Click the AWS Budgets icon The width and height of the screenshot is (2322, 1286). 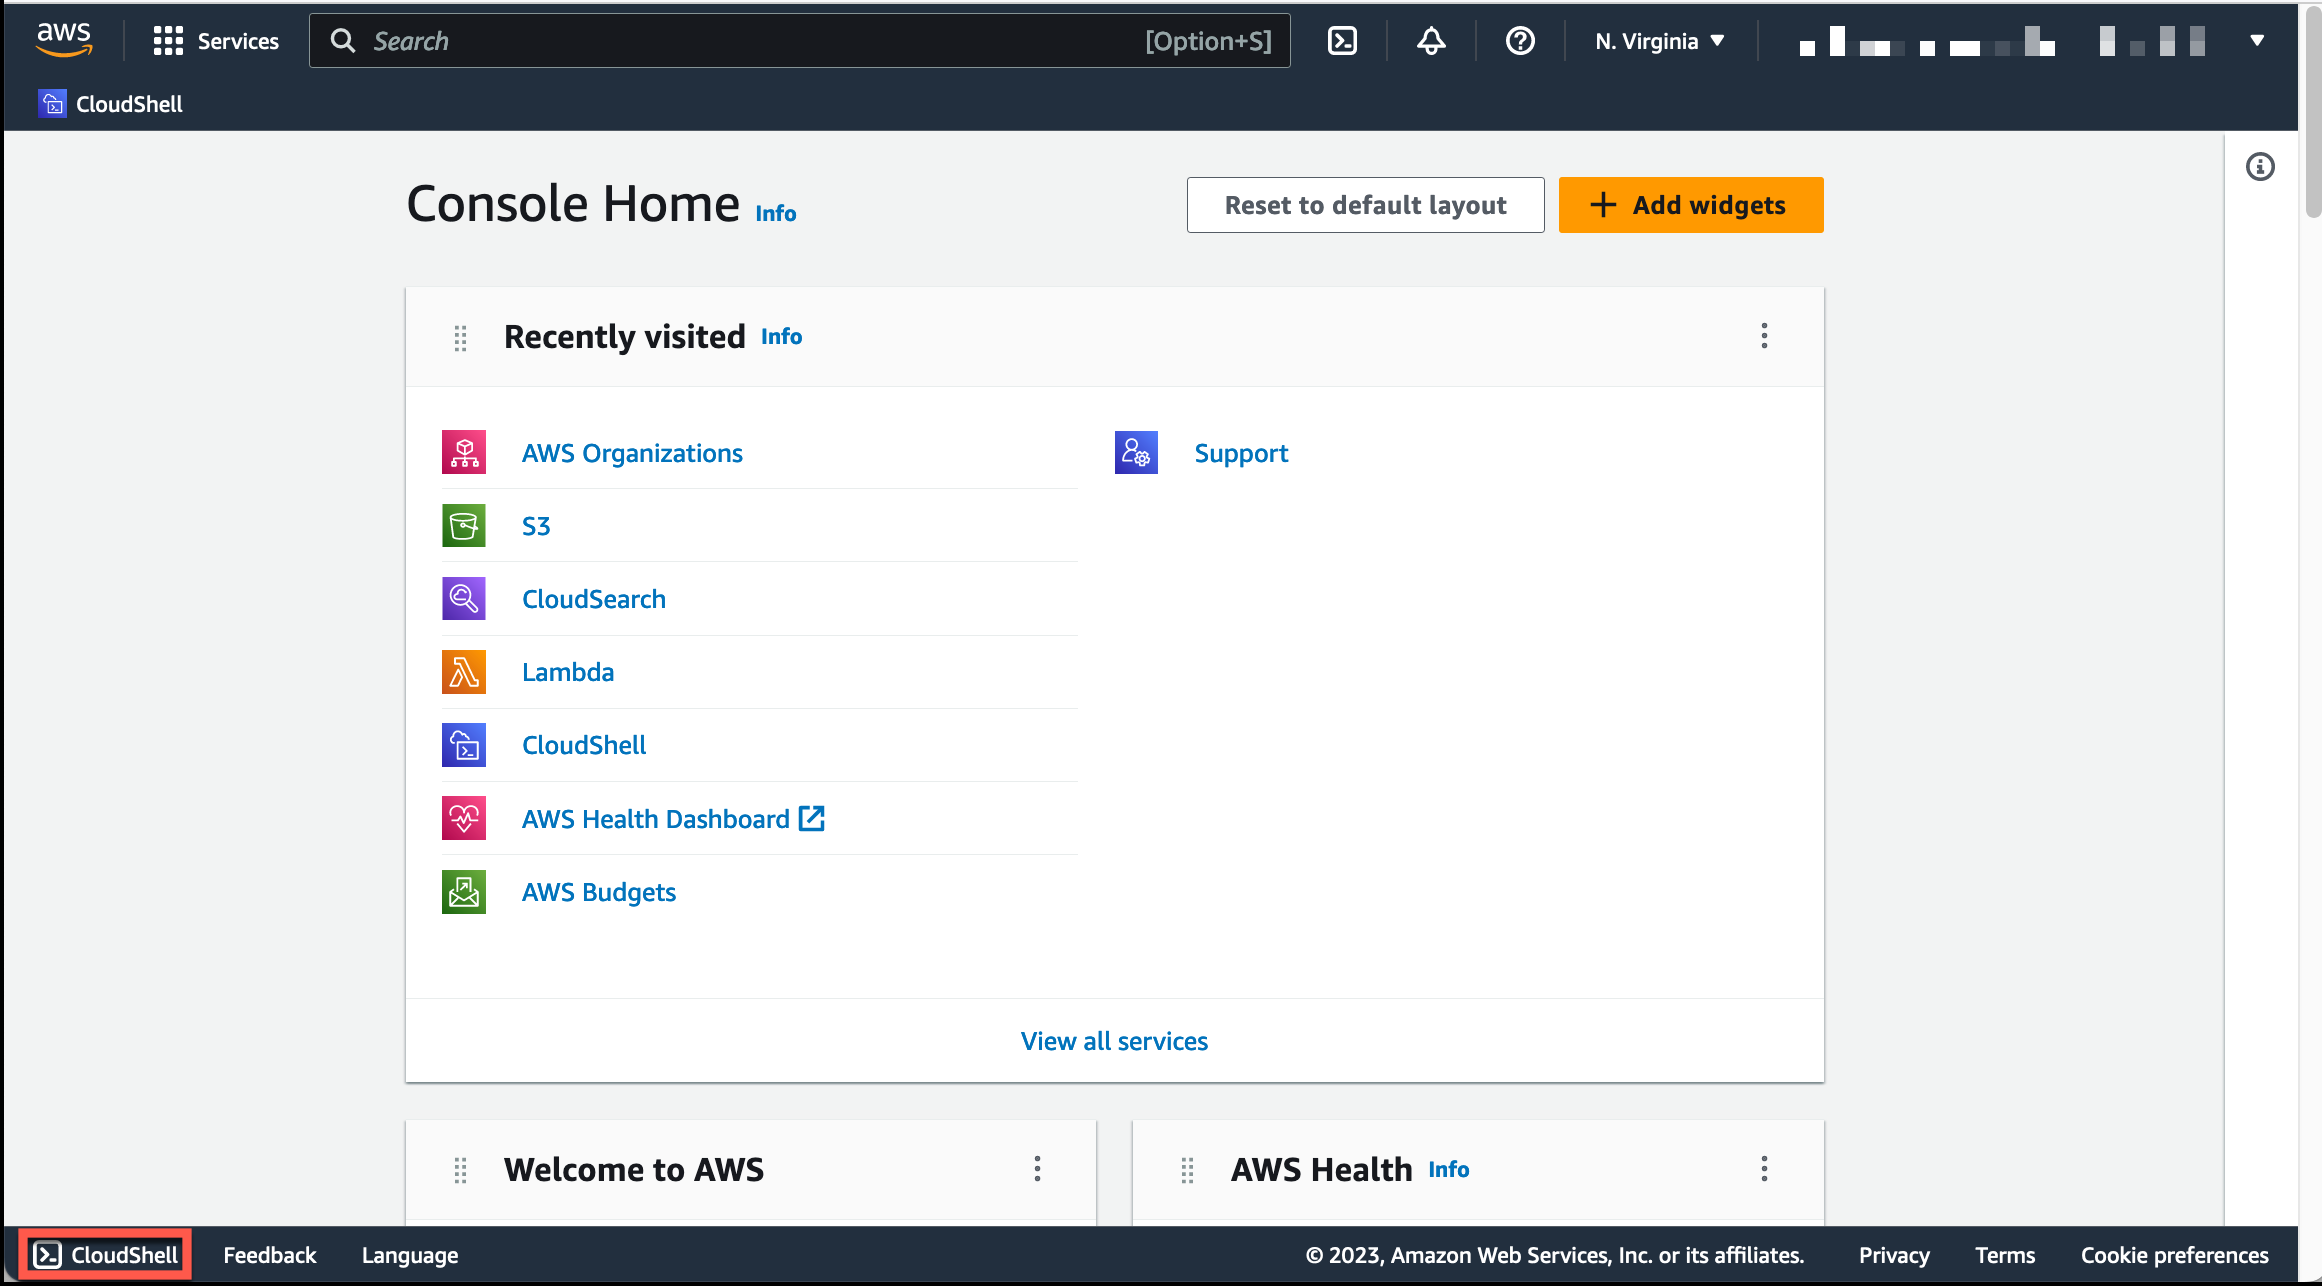tap(462, 892)
